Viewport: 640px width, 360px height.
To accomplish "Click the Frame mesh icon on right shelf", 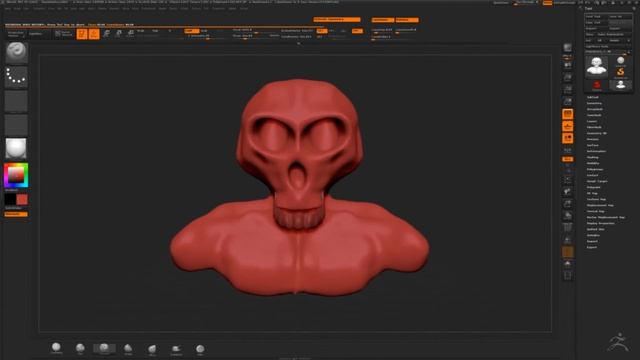I will [567, 179].
